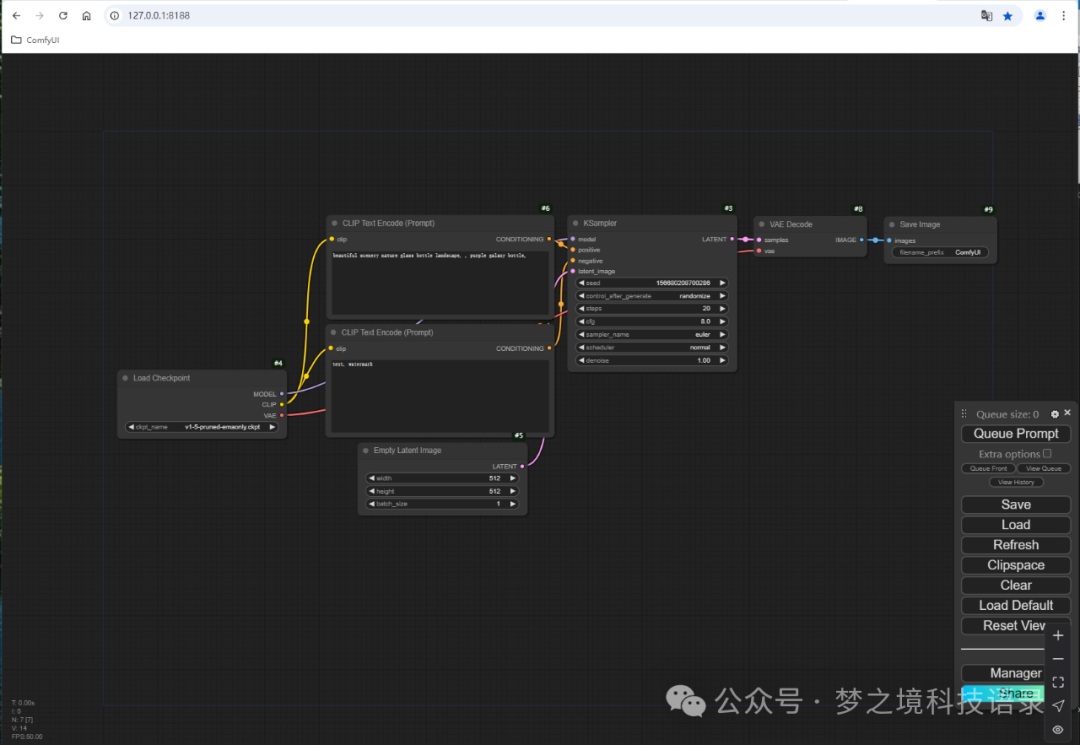Click scheduler left arrow on KSampler
The height and width of the screenshot is (745, 1080).
pyautogui.click(x=581, y=347)
